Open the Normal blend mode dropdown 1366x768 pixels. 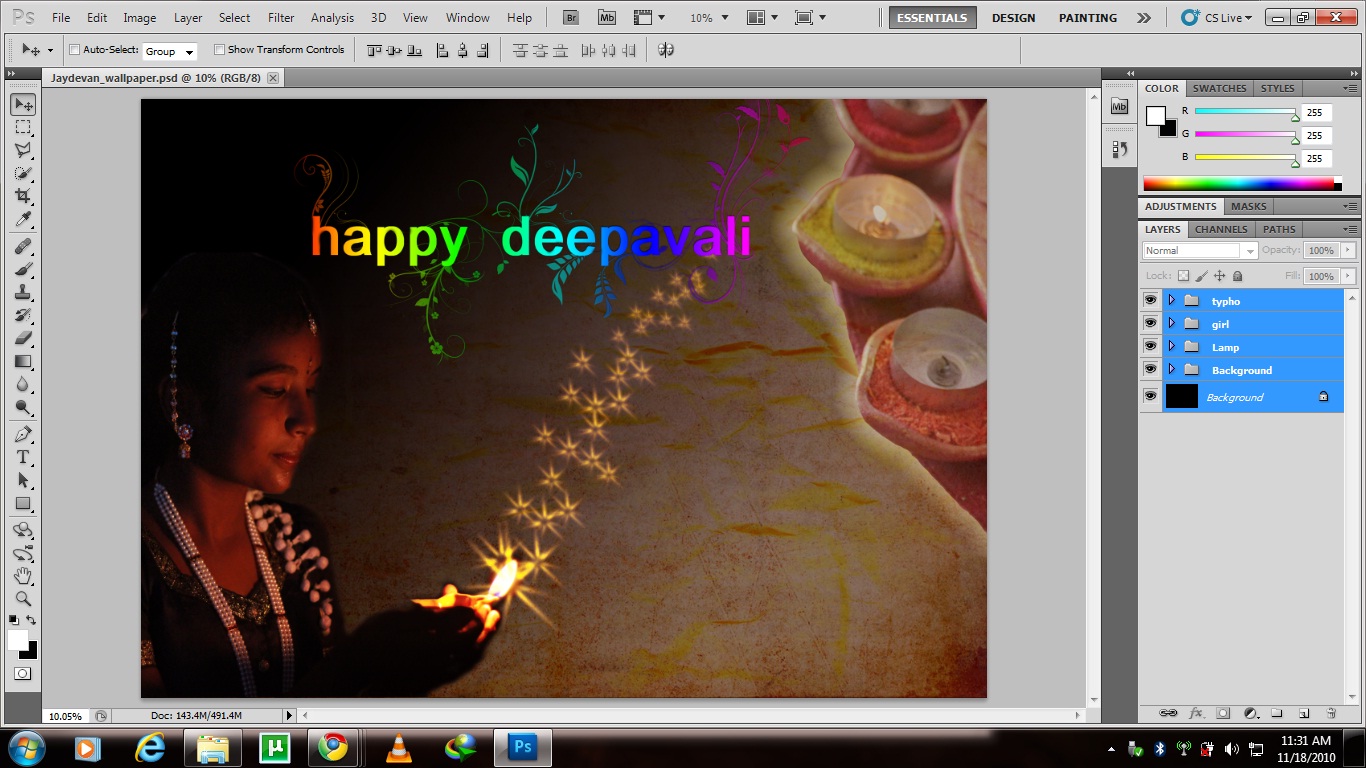click(1199, 251)
